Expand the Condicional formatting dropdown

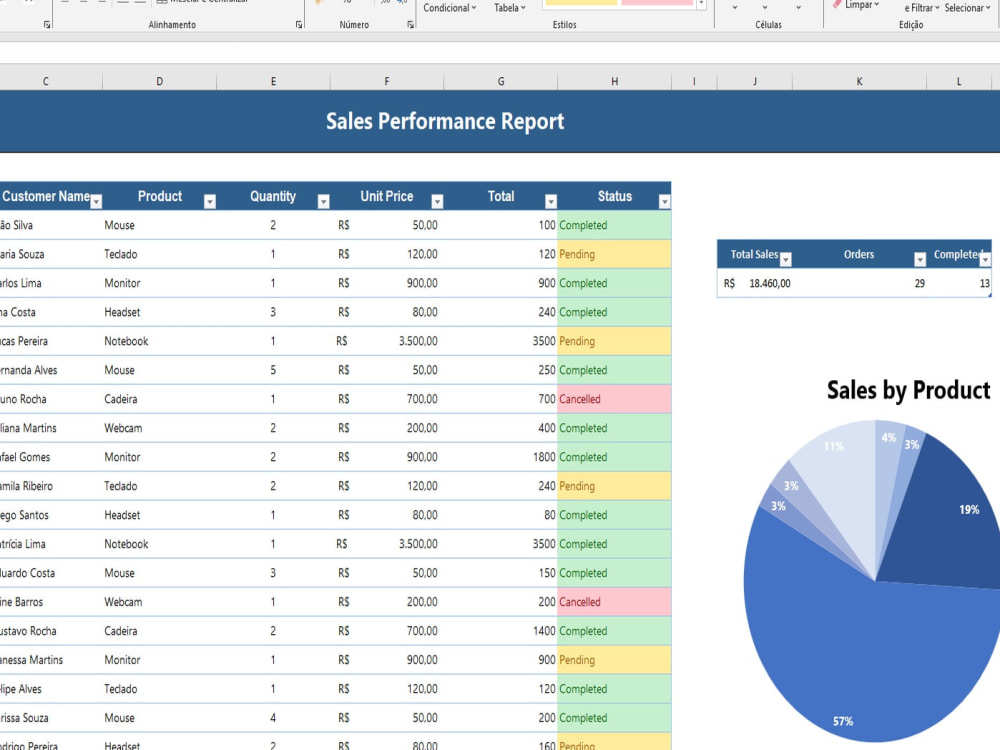450,8
